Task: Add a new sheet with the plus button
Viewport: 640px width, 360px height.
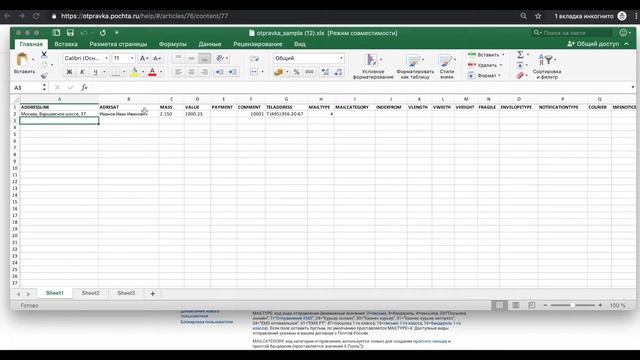Action: coord(153,293)
